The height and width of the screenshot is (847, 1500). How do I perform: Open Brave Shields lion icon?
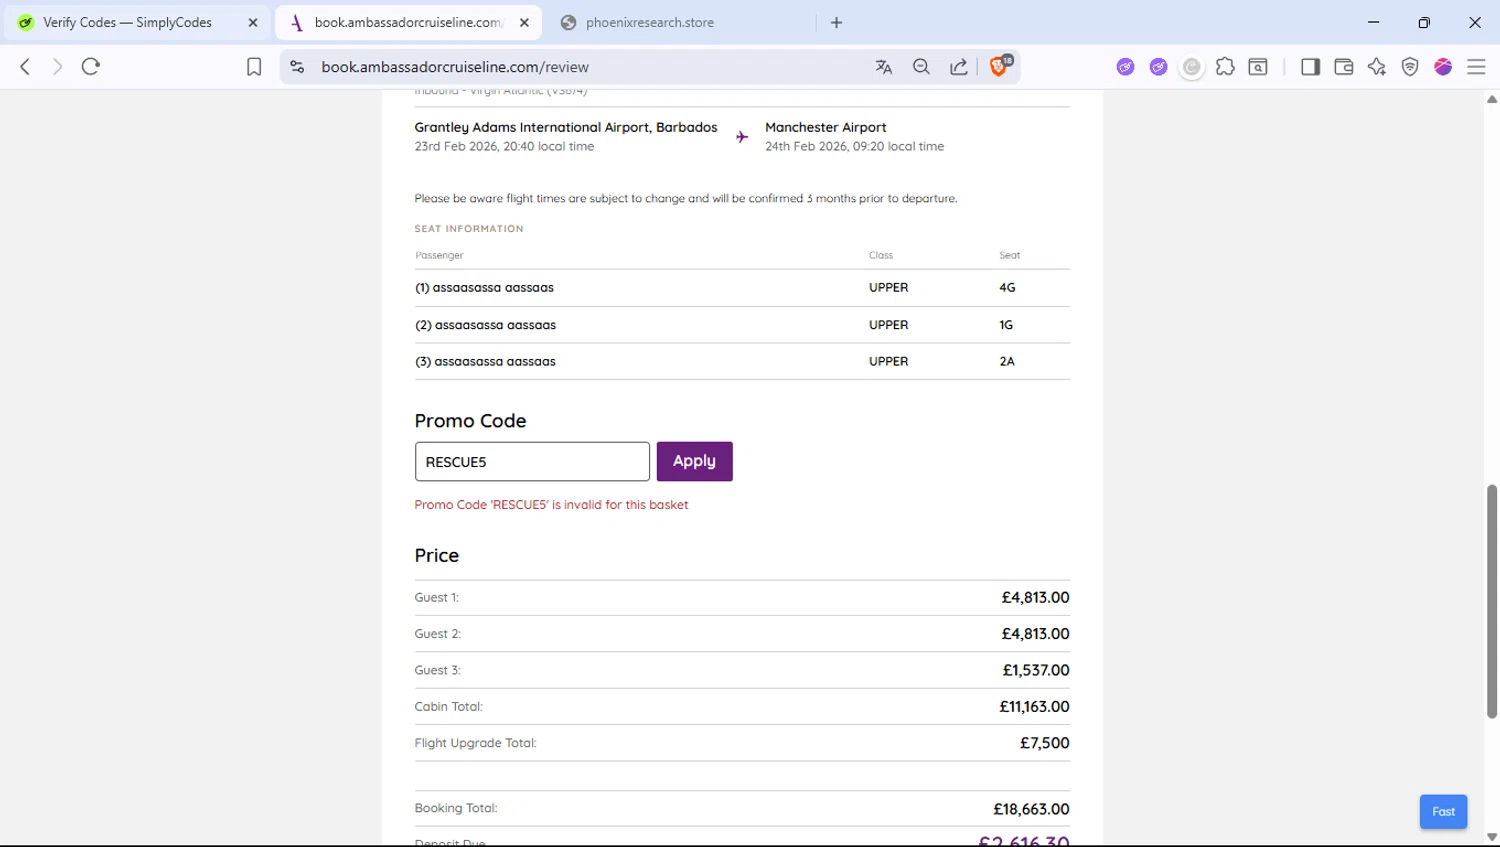(999, 66)
